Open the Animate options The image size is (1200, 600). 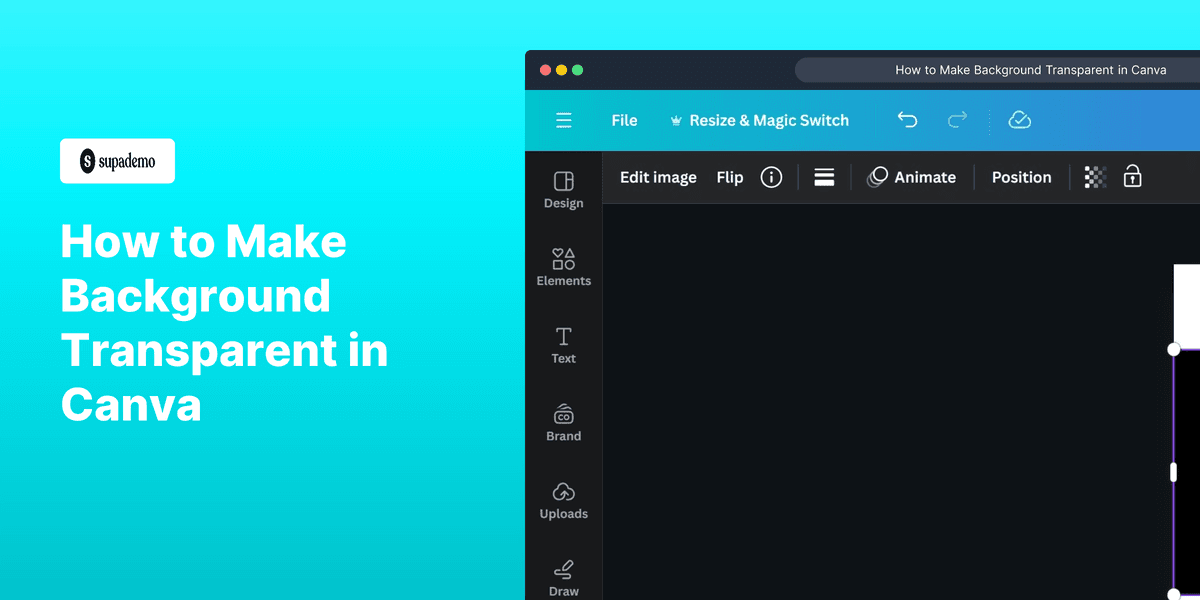(912, 177)
